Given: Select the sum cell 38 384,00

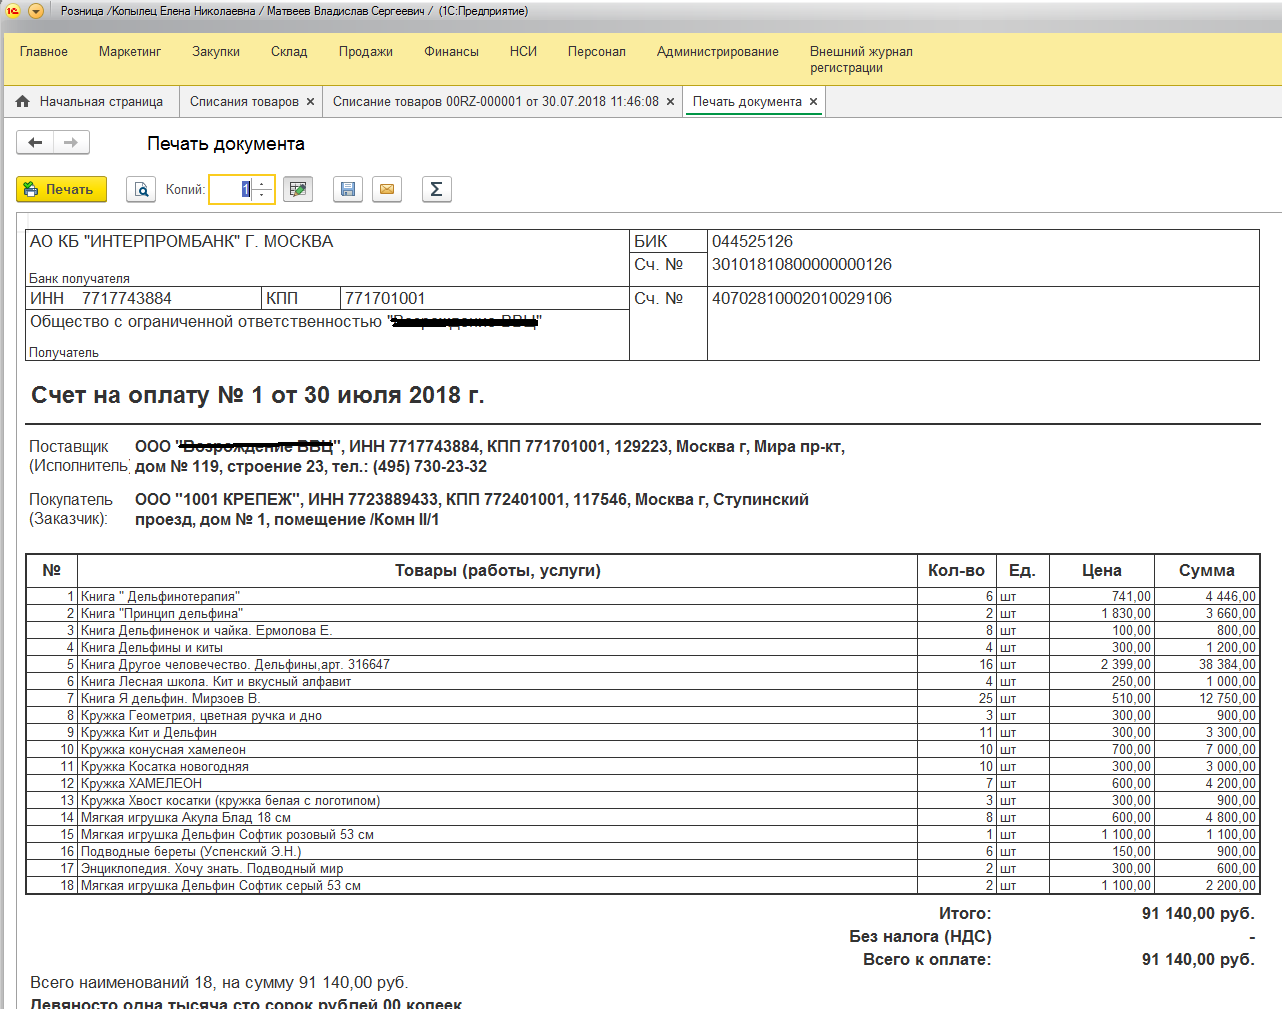Looking at the screenshot, I should tap(1206, 665).
